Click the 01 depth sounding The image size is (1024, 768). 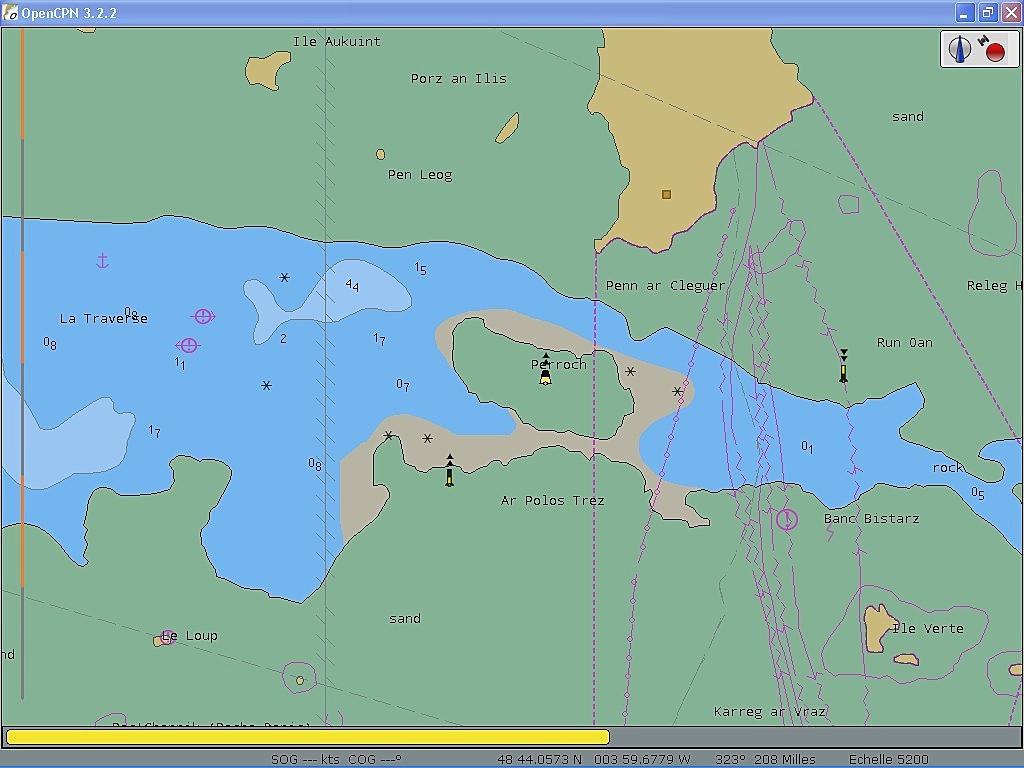(807, 447)
